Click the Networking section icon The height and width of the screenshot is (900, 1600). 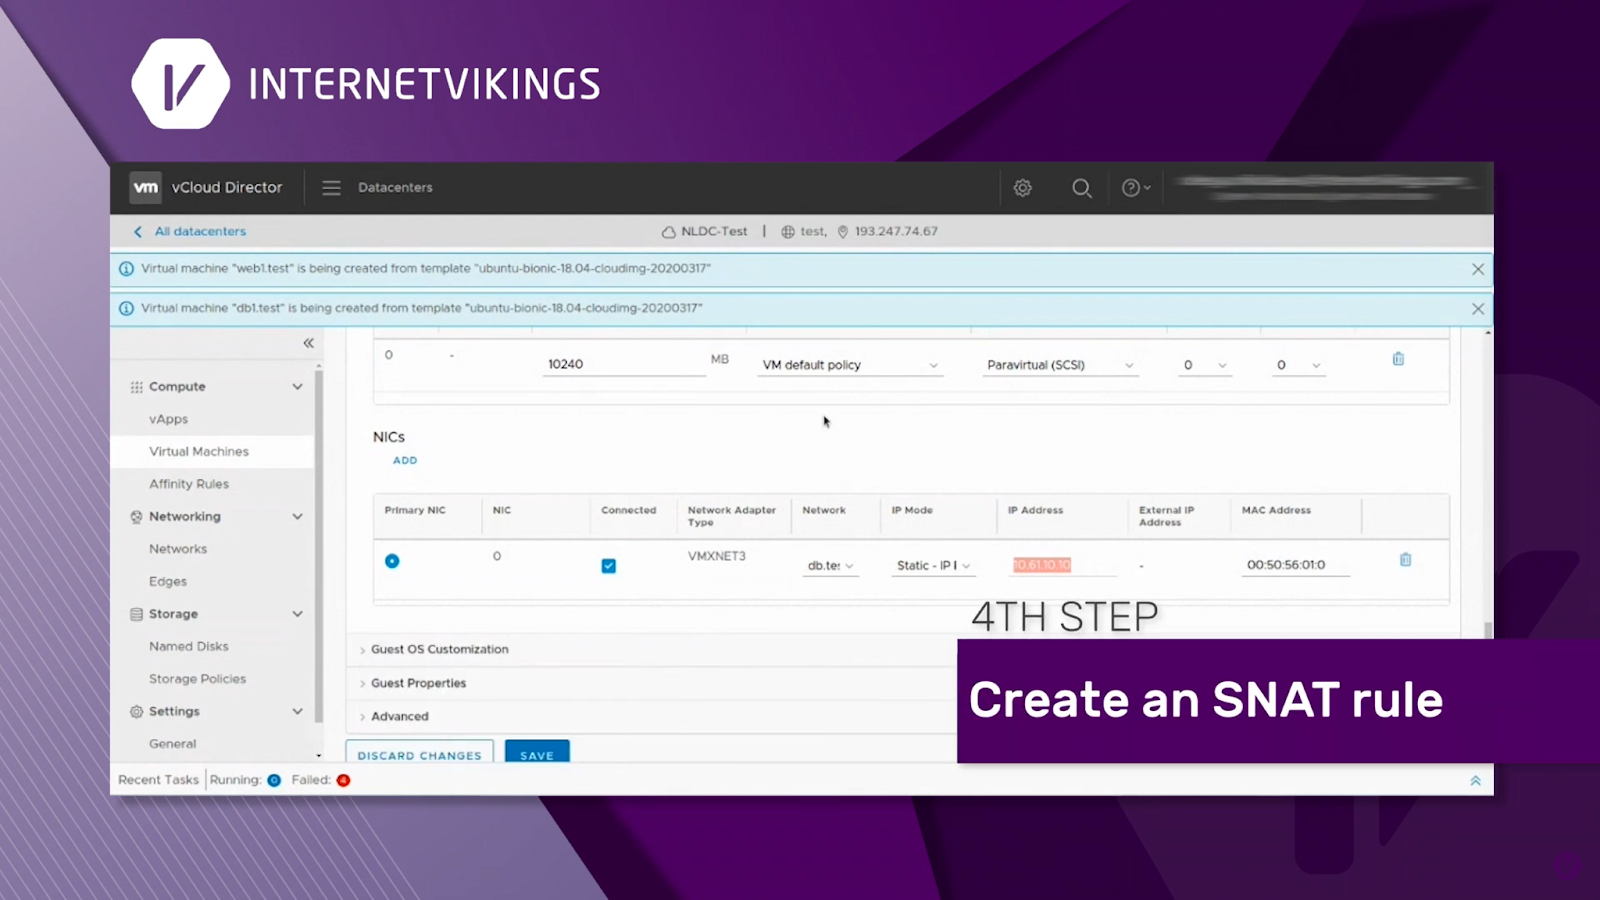point(136,517)
